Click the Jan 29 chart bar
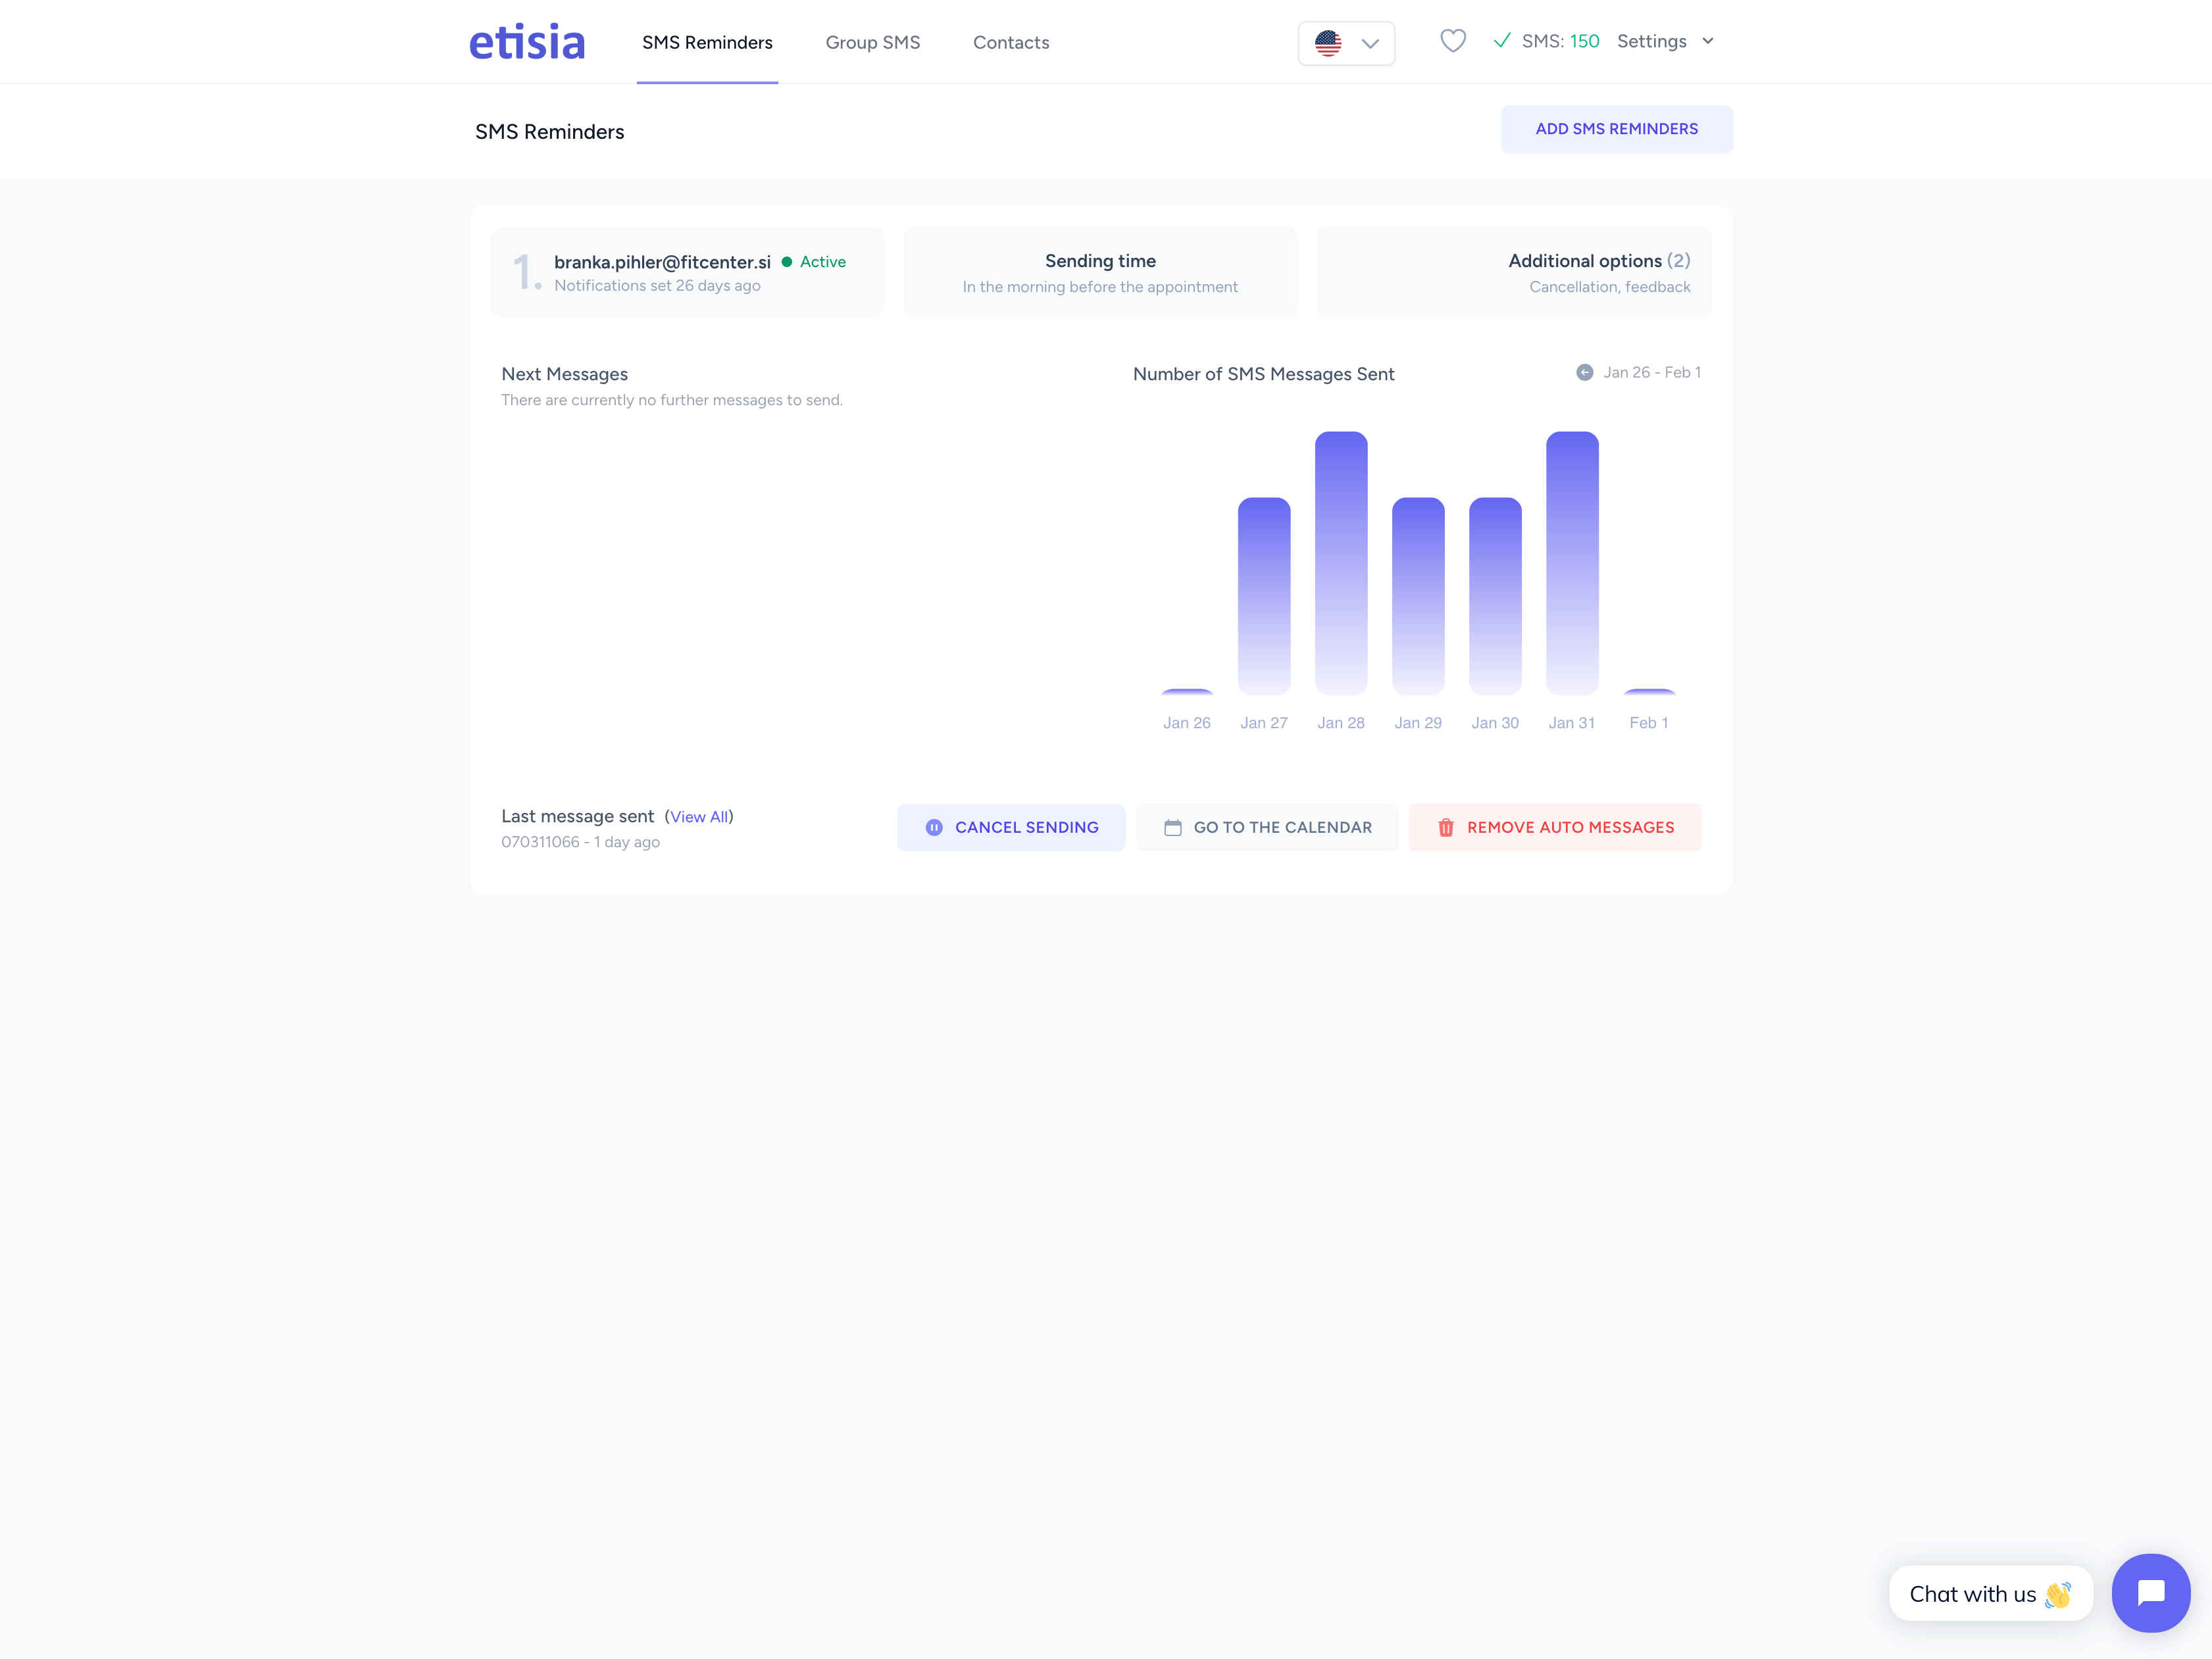The width and height of the screenshot is (2212, 1659). coord(1418,596)
